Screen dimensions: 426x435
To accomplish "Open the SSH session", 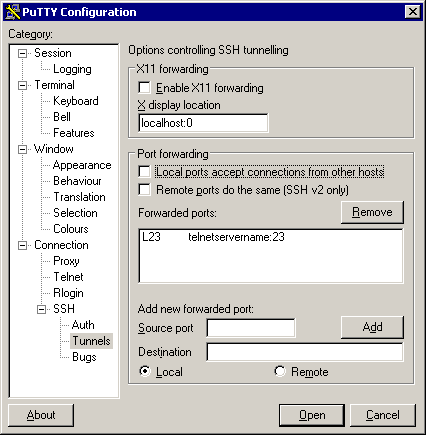I will [x=312, y=415].
